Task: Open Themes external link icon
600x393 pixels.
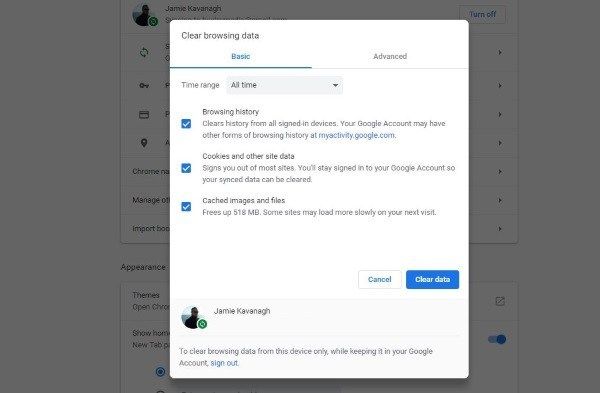Action: pyautogui.click(x=500, y=301)
